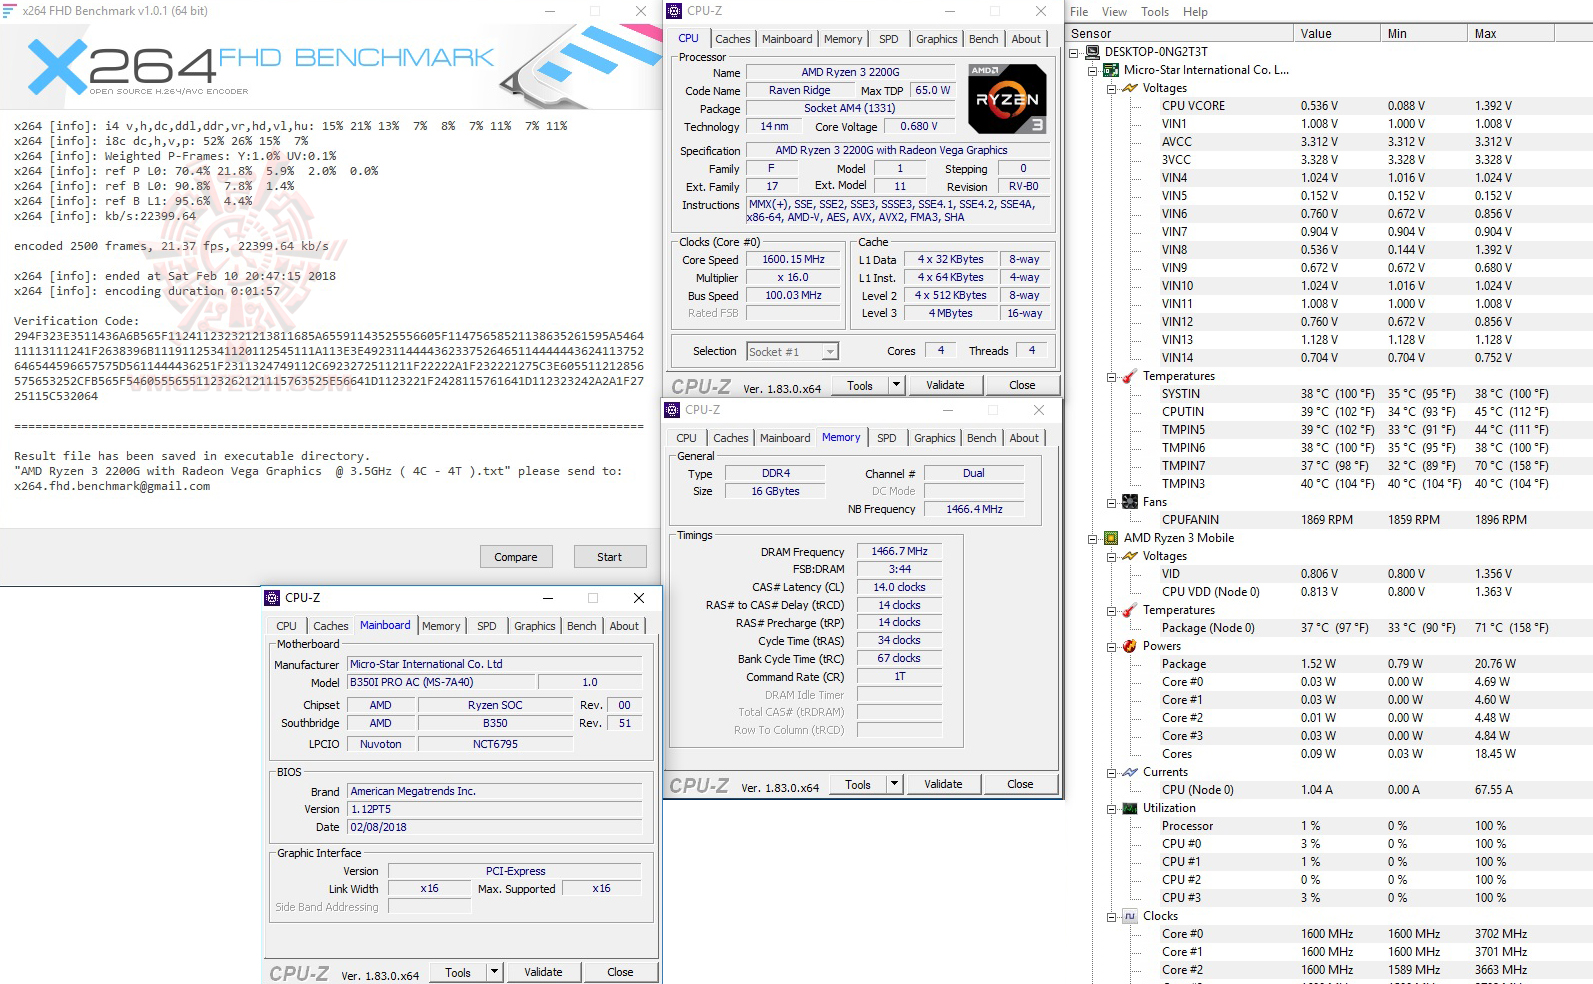Click the computer icon beside DESKTOP-0NG2T3T
Image resolution: width=1593 pixels, height=984 pixels.
point(1092,52)
